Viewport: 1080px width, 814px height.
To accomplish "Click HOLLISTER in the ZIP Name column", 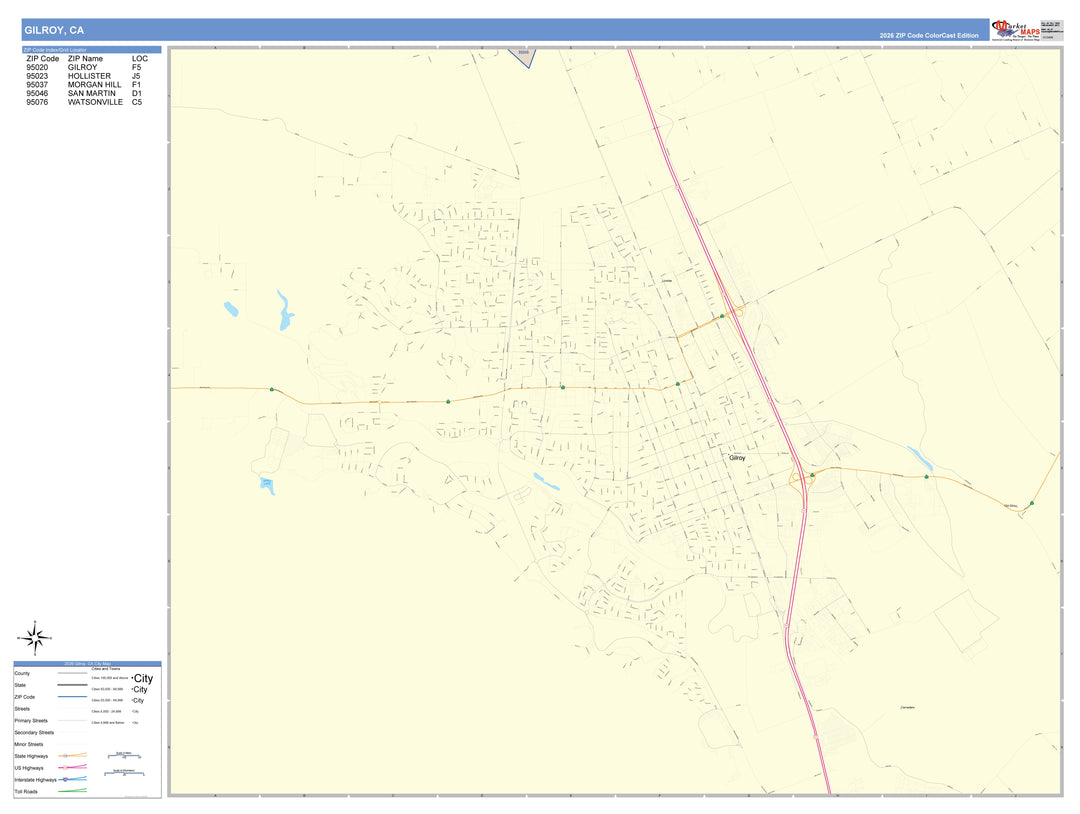I will click(89, 76).
